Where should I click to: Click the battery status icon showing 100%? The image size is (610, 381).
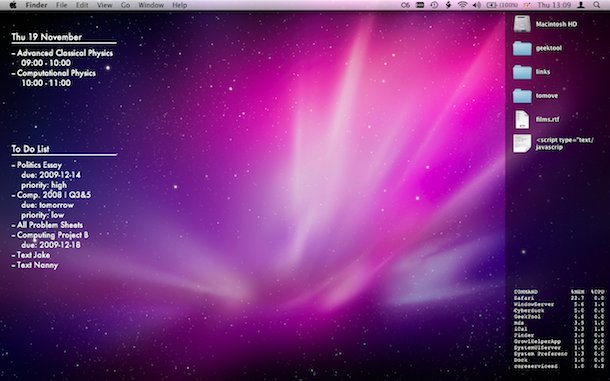[x=502, y=5]
